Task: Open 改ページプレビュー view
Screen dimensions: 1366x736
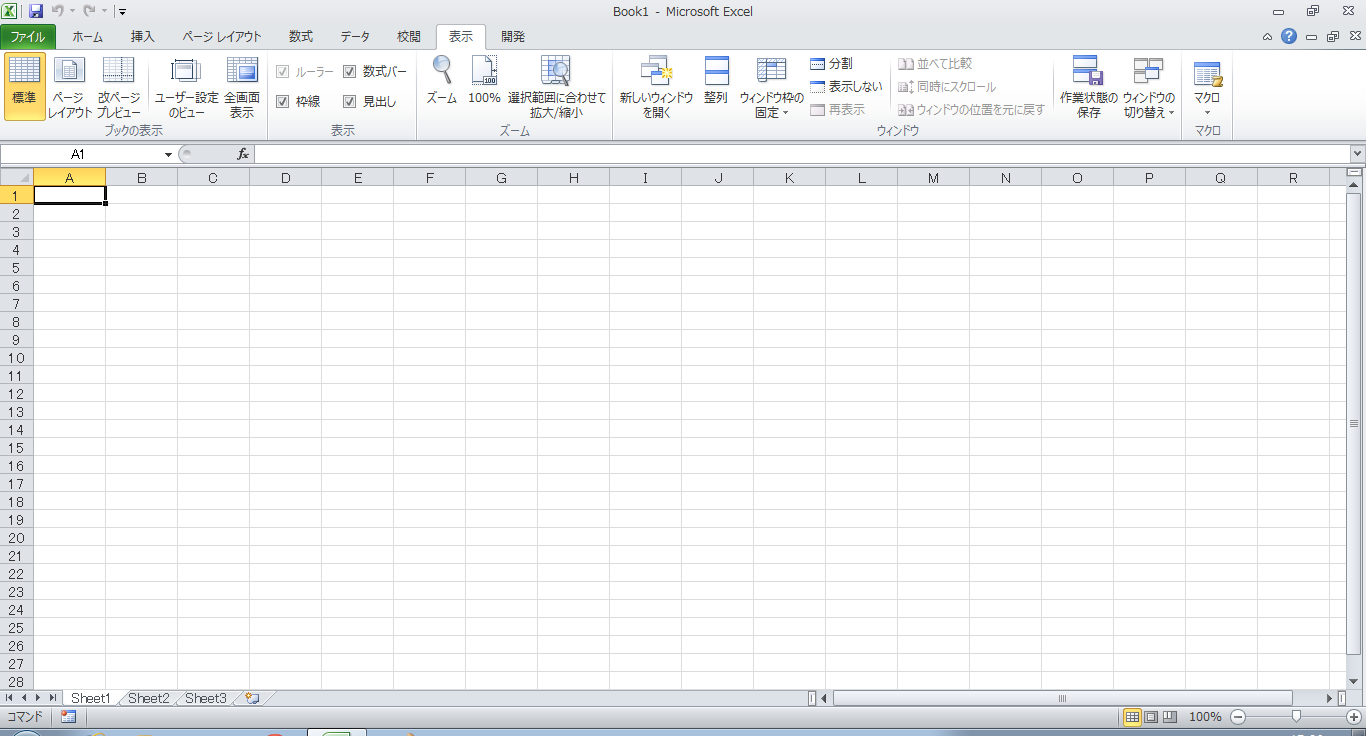Action: [118, 72]
